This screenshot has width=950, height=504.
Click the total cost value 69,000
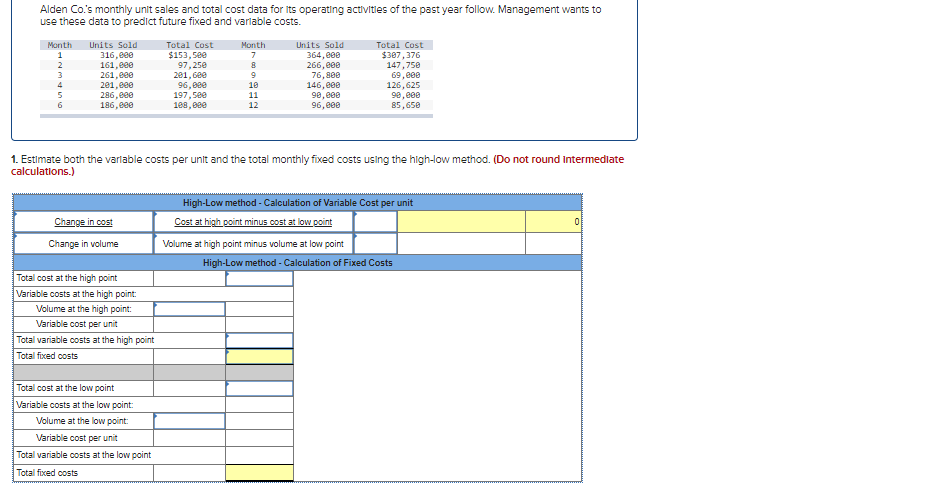(x=406, y=75)
